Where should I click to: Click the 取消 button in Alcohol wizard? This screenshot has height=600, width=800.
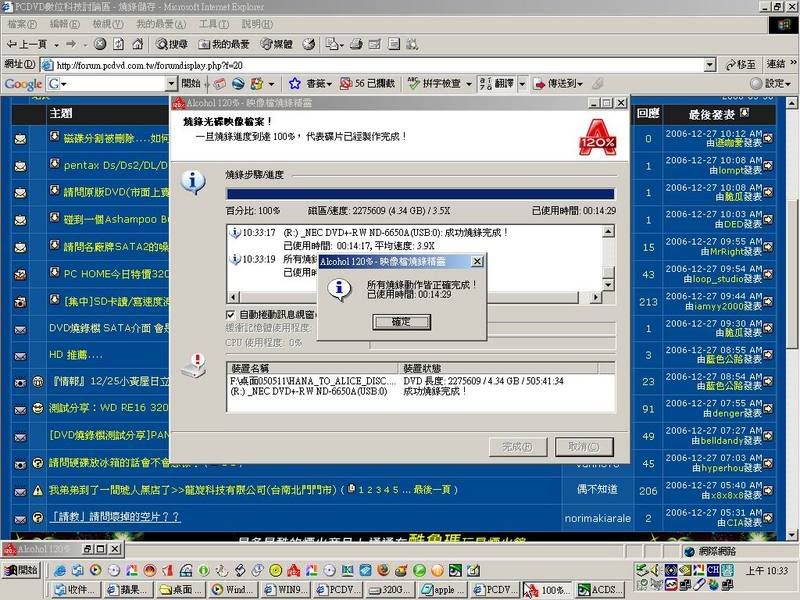pos(584,447)
